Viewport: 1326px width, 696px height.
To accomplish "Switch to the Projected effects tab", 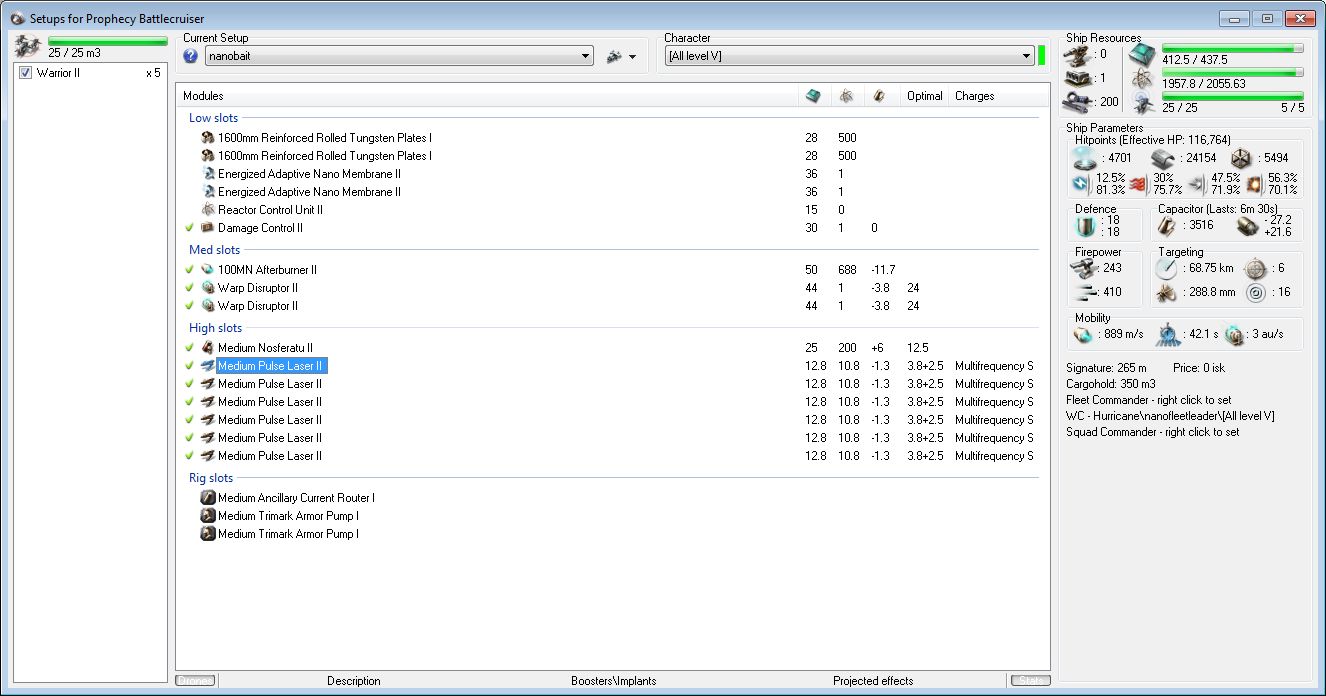I will tap(873, 681).
